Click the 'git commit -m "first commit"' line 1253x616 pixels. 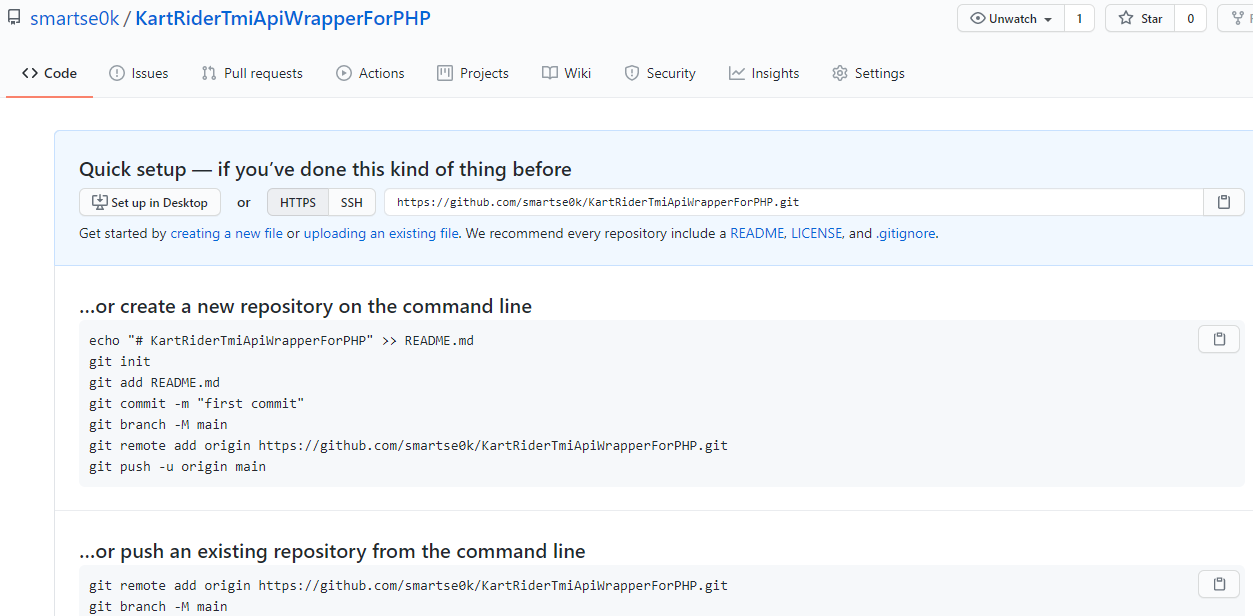(x=196, y=403)
